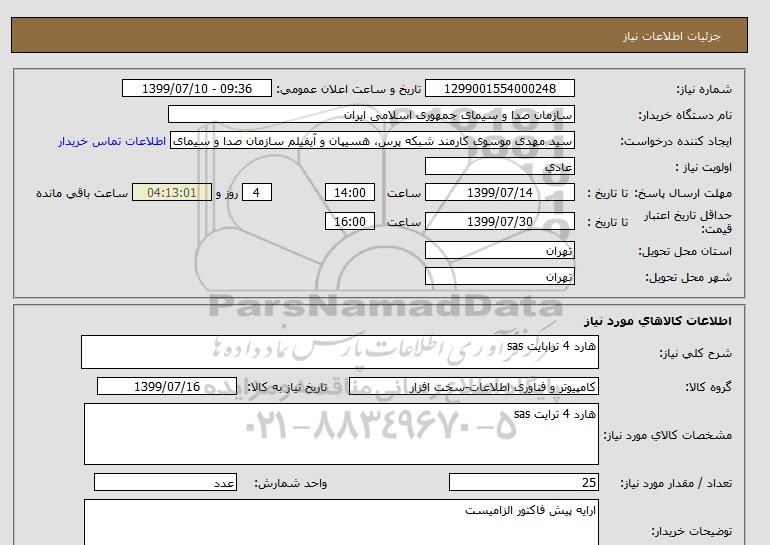This screenshot has height=545, width=770.
Task: Click the text ساعت باقی مانده
Action: 82,193
